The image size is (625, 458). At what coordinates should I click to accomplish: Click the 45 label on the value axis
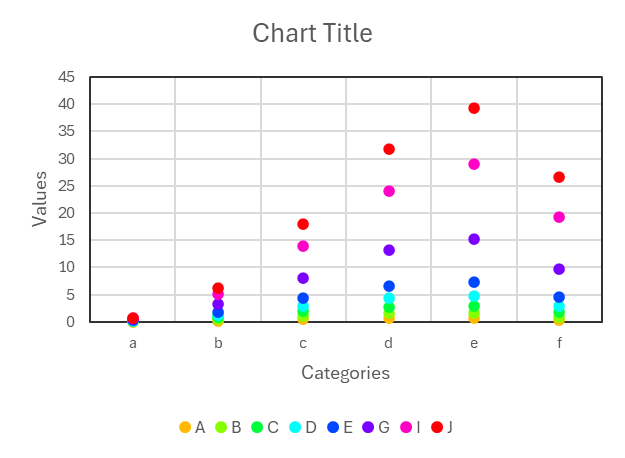(66, 77)
